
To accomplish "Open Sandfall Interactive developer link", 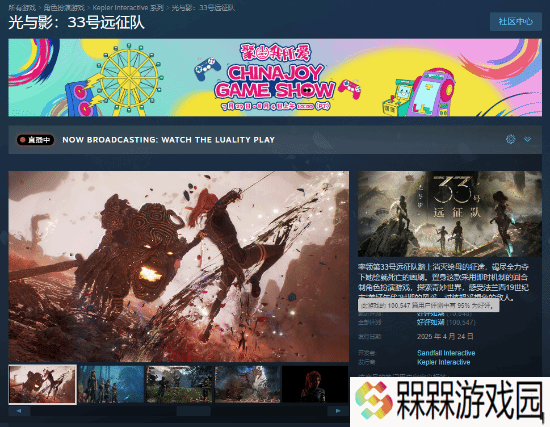I will (x=446, y=353).
